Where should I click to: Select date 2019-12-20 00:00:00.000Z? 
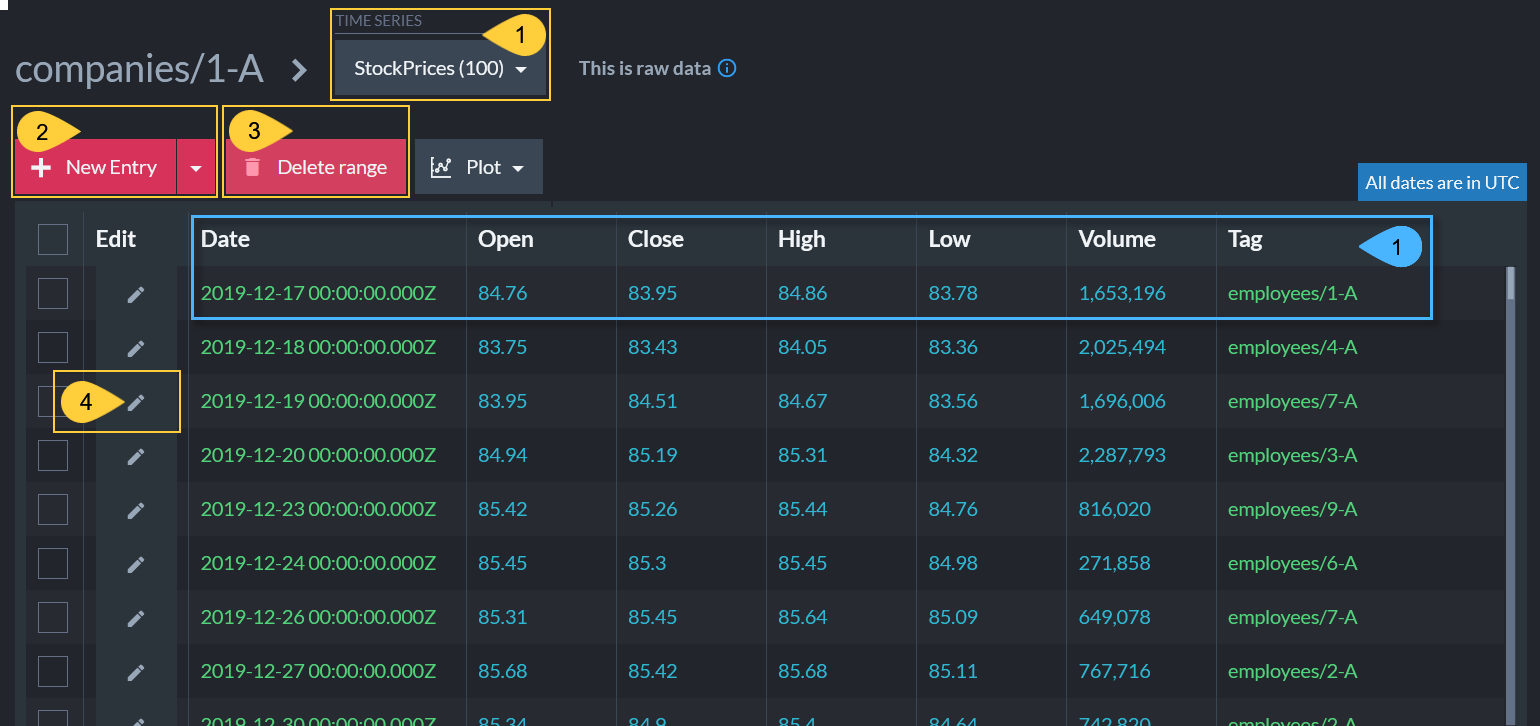click(319, 456)
